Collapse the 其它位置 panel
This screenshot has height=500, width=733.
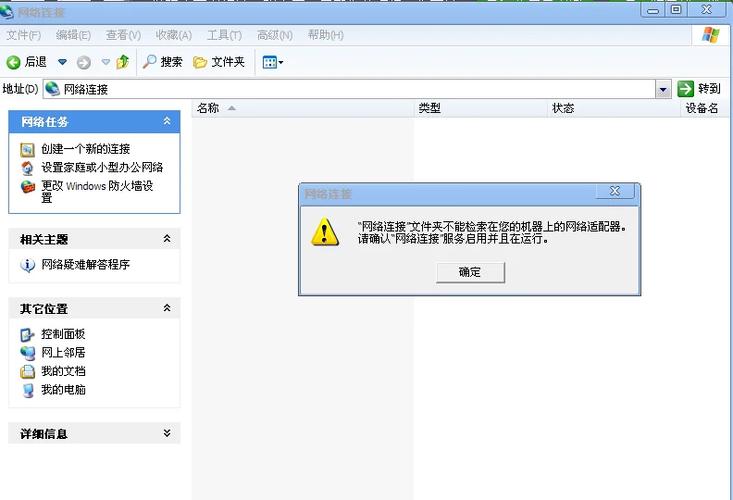point(167,308)
